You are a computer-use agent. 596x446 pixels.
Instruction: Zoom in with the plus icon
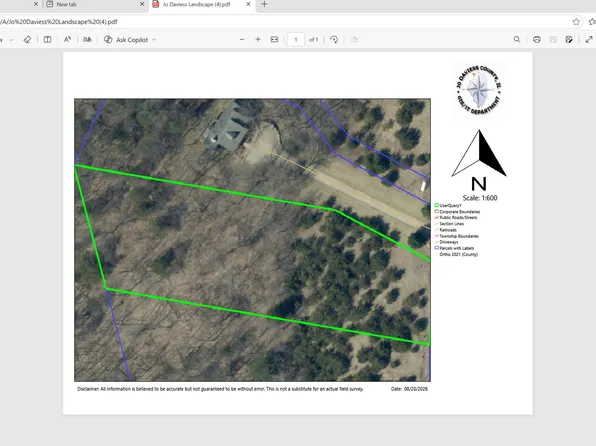(258, 40)
